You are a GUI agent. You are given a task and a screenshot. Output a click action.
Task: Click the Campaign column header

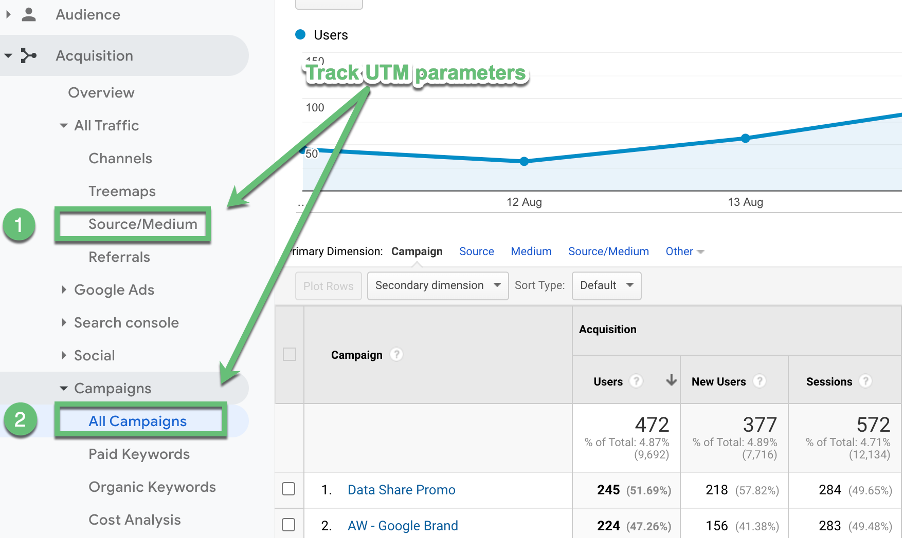coord(357,355)
